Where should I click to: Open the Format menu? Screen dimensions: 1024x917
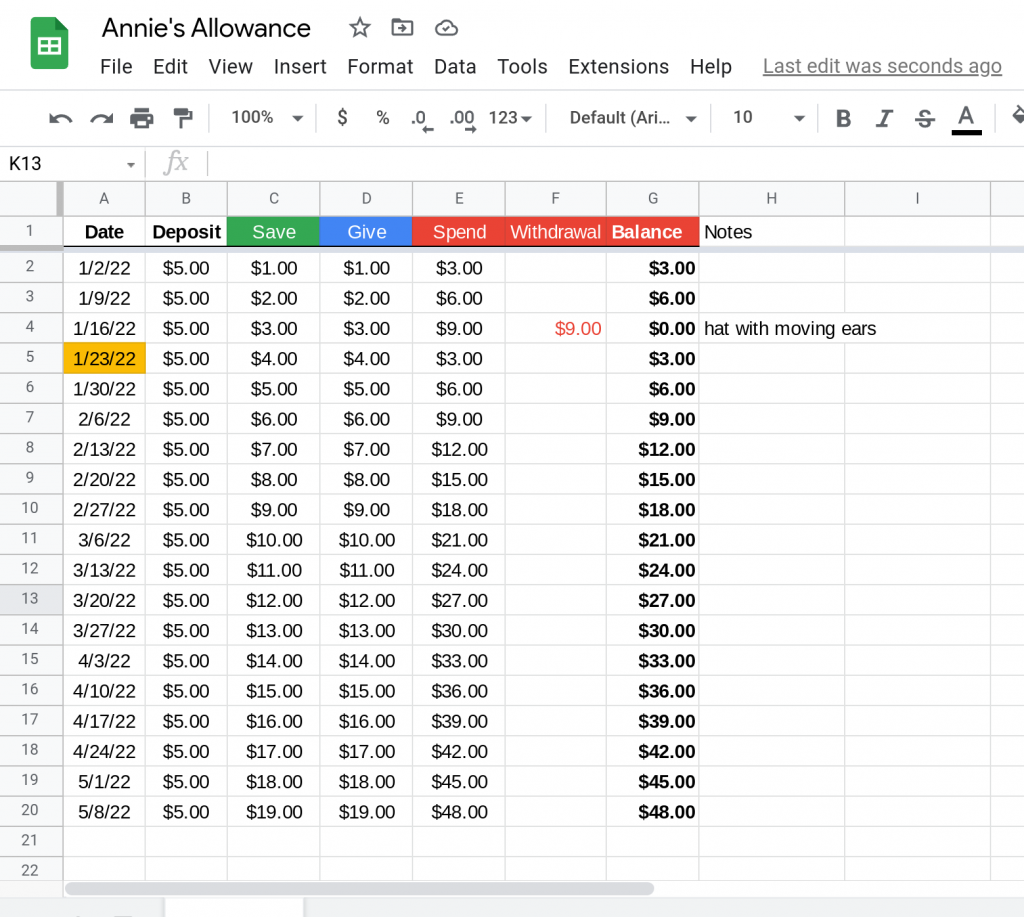pyautogui.click(x=380, y=67)
